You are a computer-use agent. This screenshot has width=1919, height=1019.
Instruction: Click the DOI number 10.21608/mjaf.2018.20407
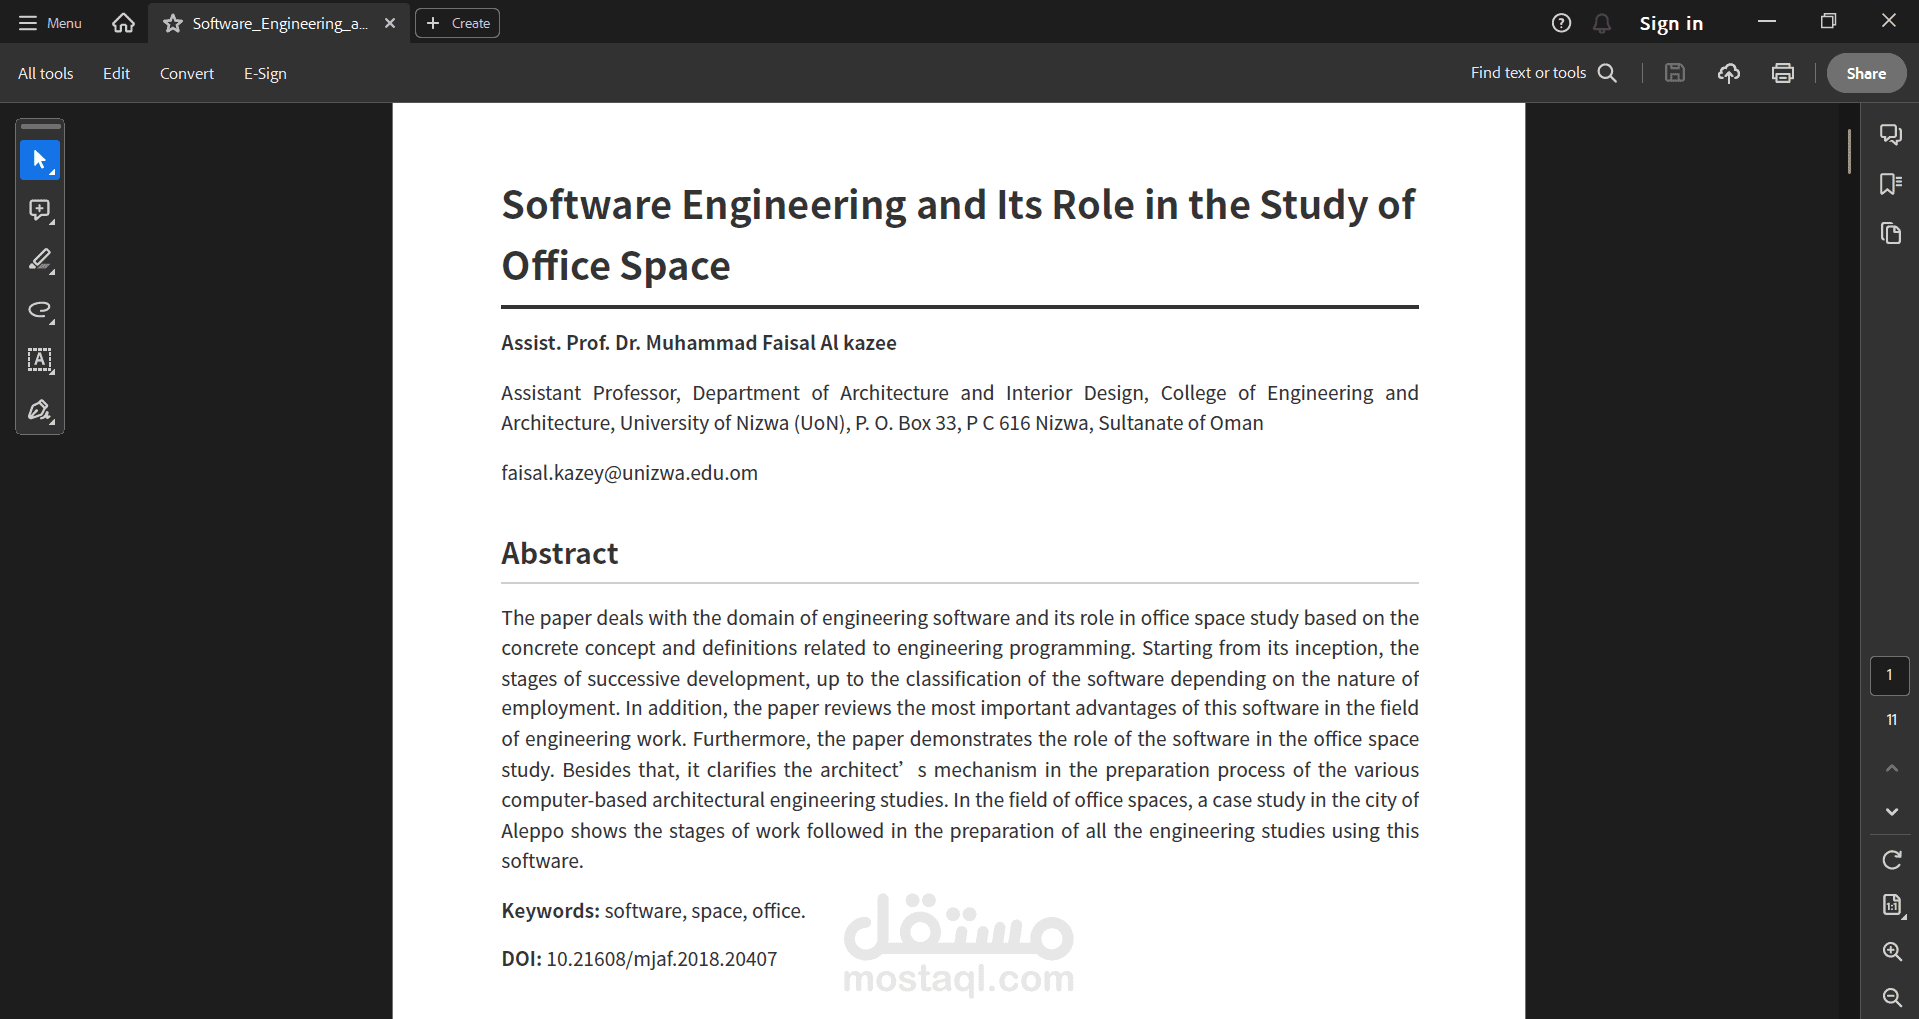pos(661,959)
